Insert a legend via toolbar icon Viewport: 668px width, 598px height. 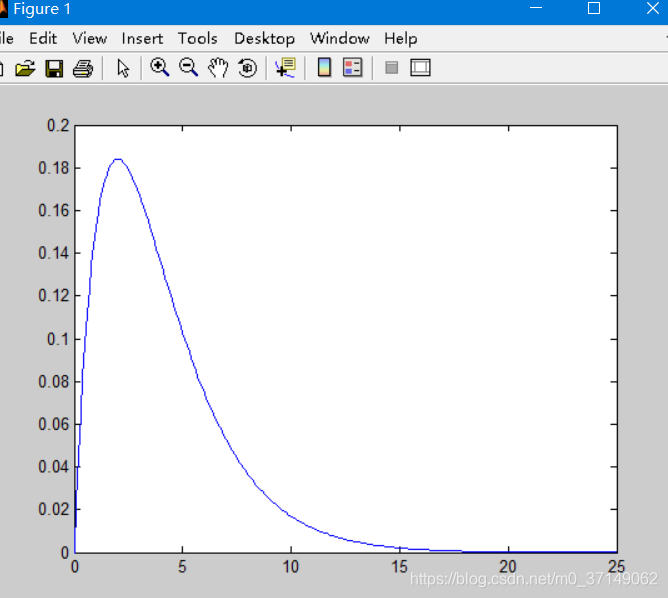point(353,67)
